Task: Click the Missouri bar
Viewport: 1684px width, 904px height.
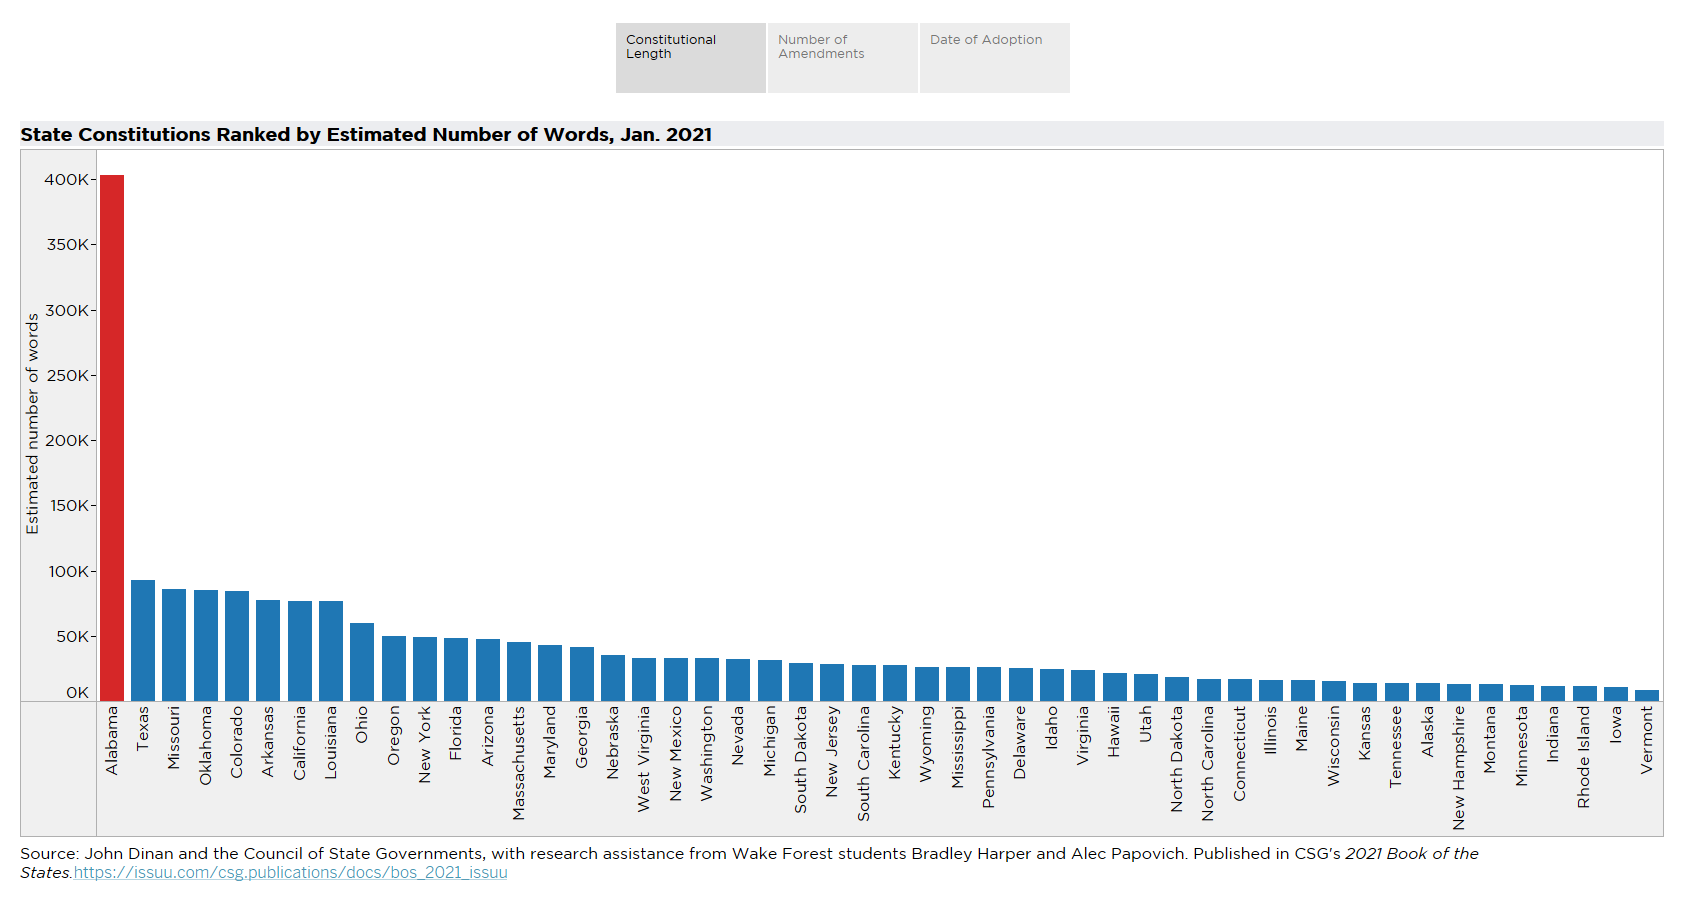Action: click(174, 645)
